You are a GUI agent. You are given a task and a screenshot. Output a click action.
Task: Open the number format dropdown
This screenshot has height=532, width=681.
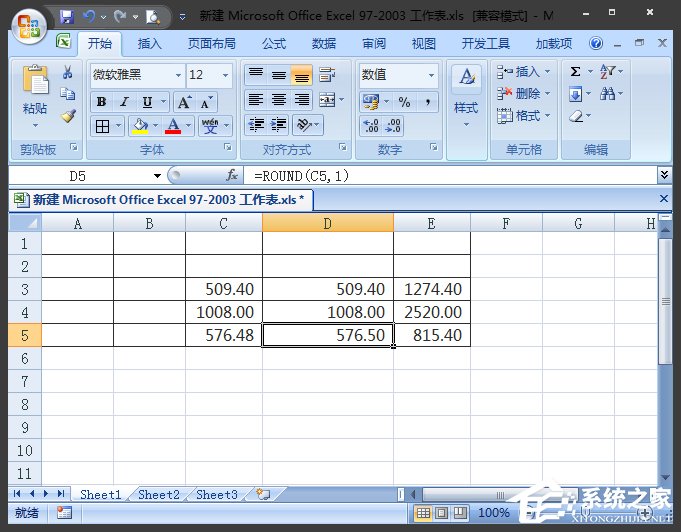[x=432, y=75]
